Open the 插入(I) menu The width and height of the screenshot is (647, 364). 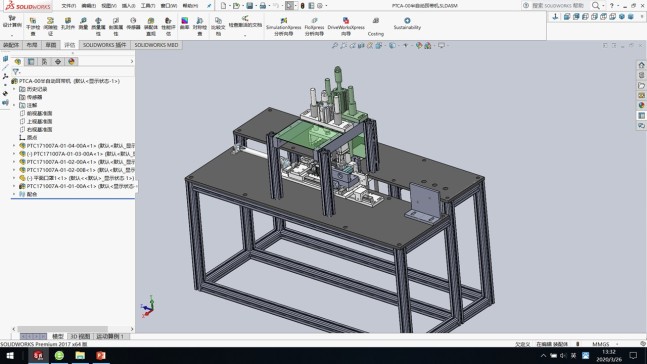[x=128, y=6]
